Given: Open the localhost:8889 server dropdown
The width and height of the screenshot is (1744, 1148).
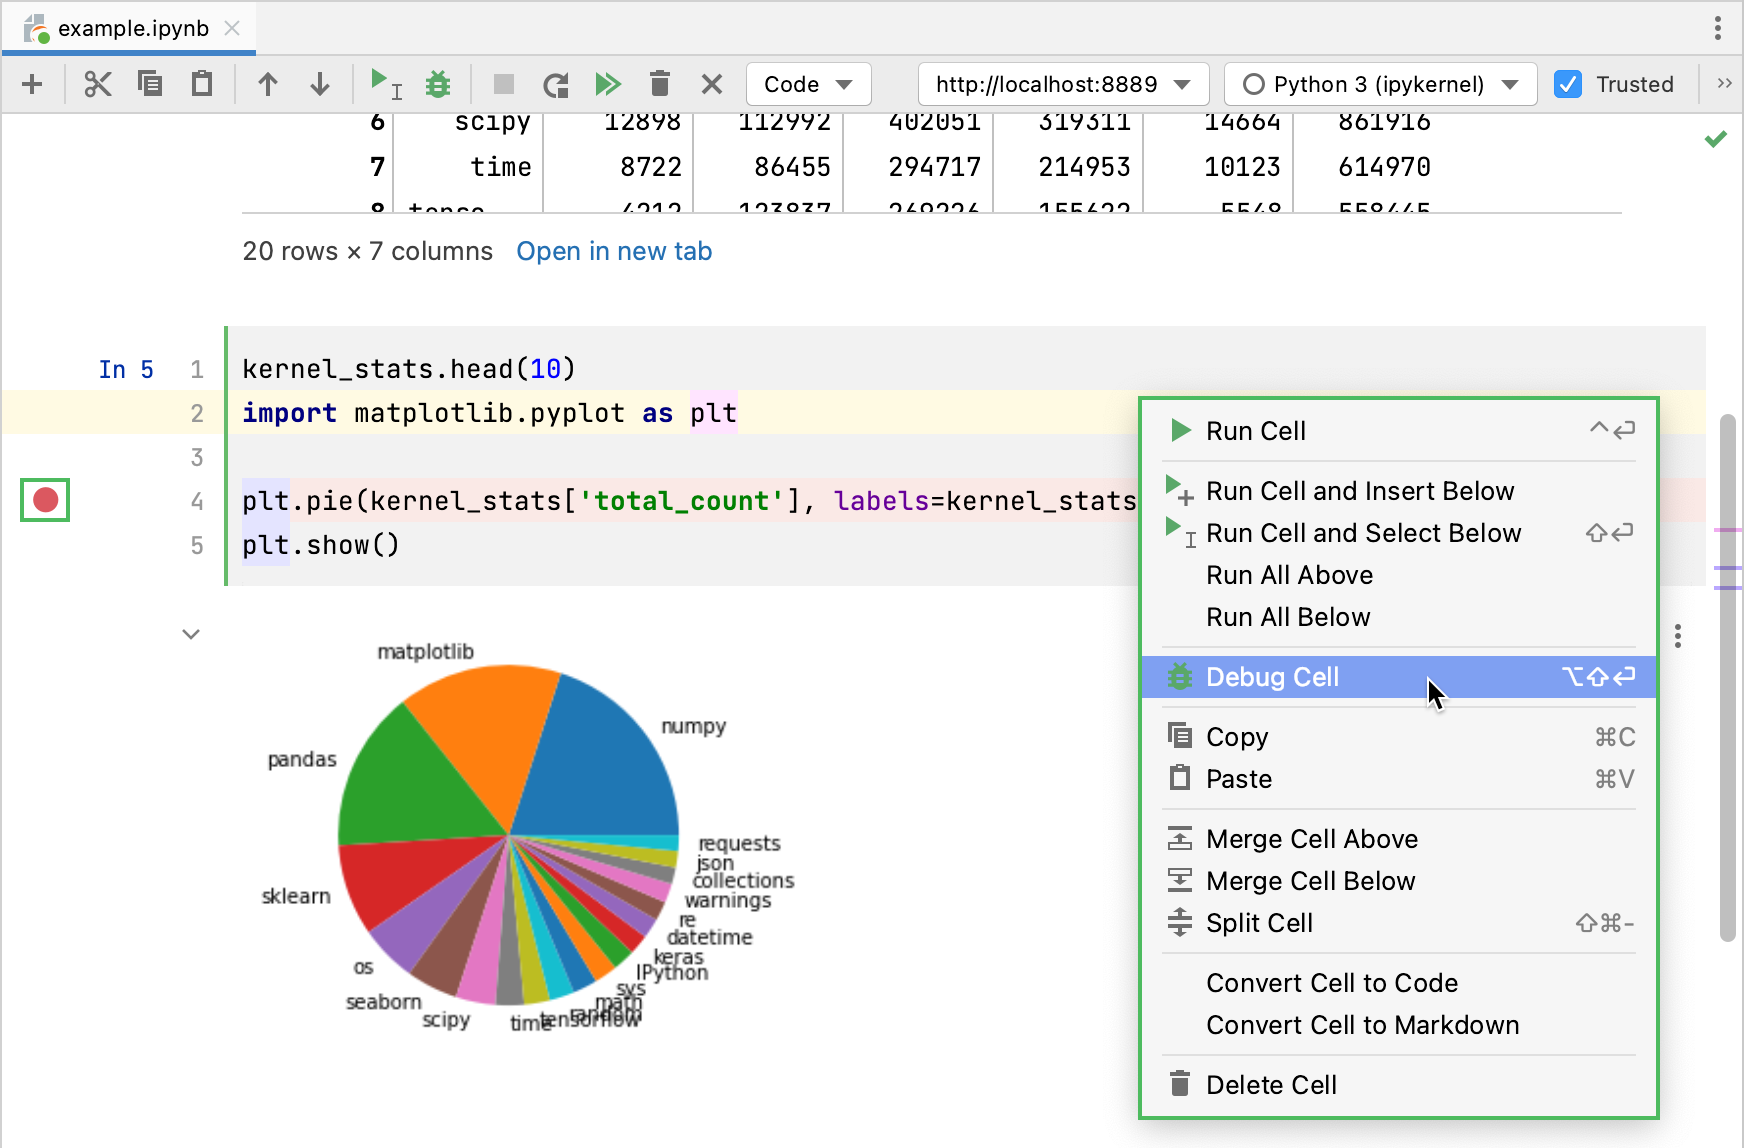Looking at the screenshot, I should [1062, 84].
